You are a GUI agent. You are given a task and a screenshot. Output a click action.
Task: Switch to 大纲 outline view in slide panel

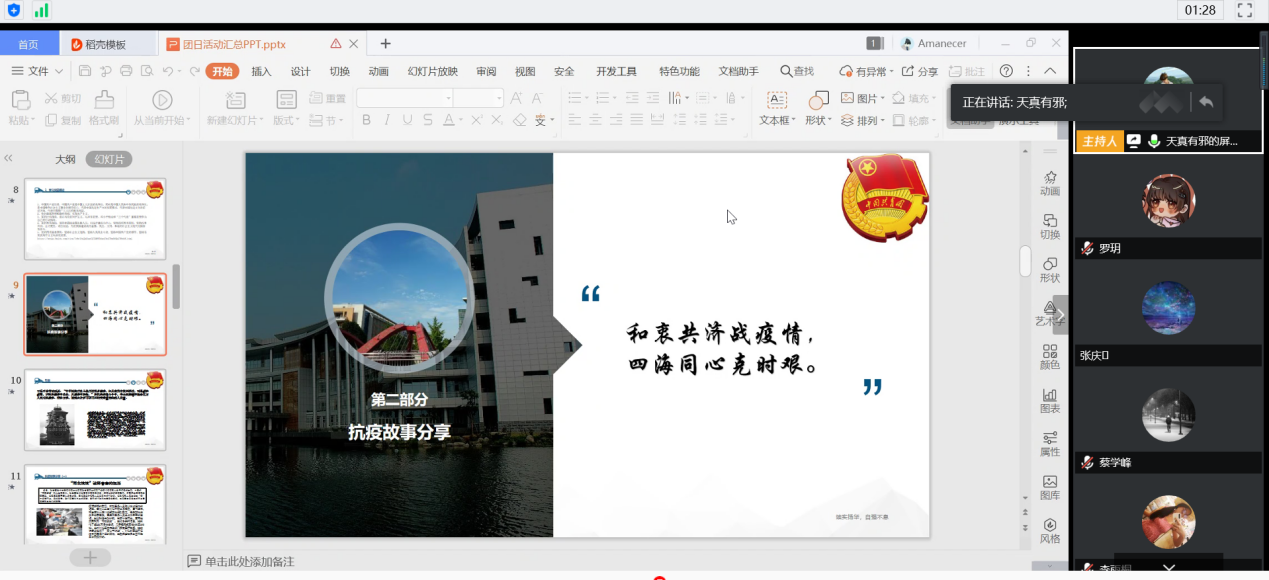coord(65,159)
